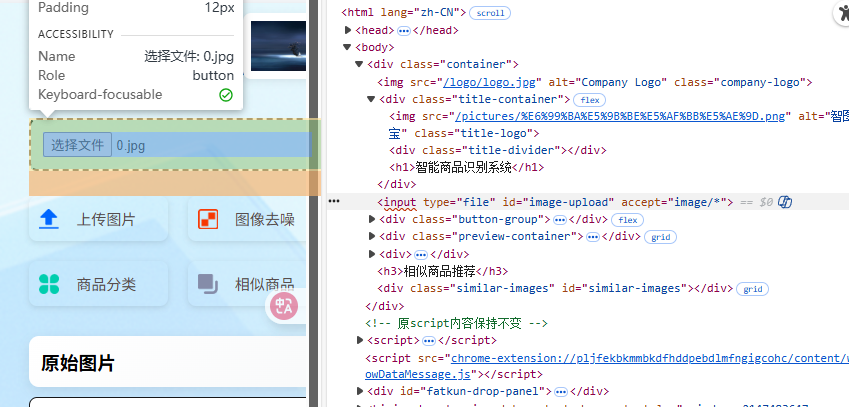Toggle the flex badge on title-container
Image resolution: width=849 pixels, height=407 pixels.
point(589,100)
